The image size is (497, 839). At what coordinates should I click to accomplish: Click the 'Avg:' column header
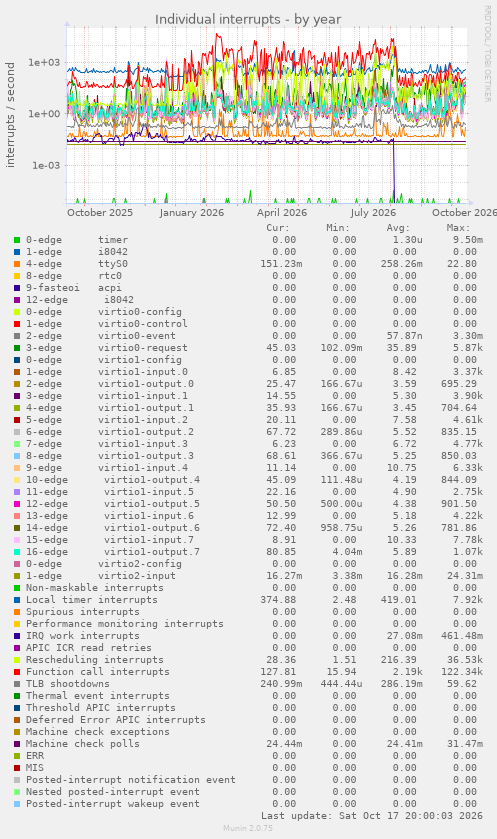pyautogui.click(x=398, y=228)
